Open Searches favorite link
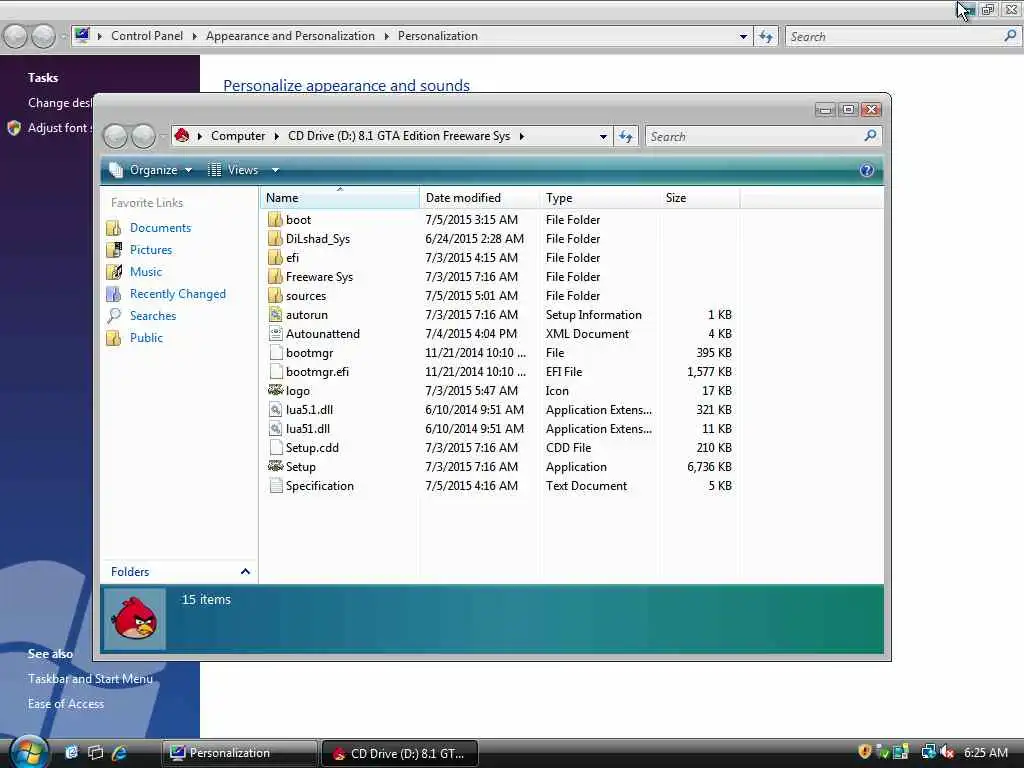Viewport: 1024px width, 768px height. (153, 315)
